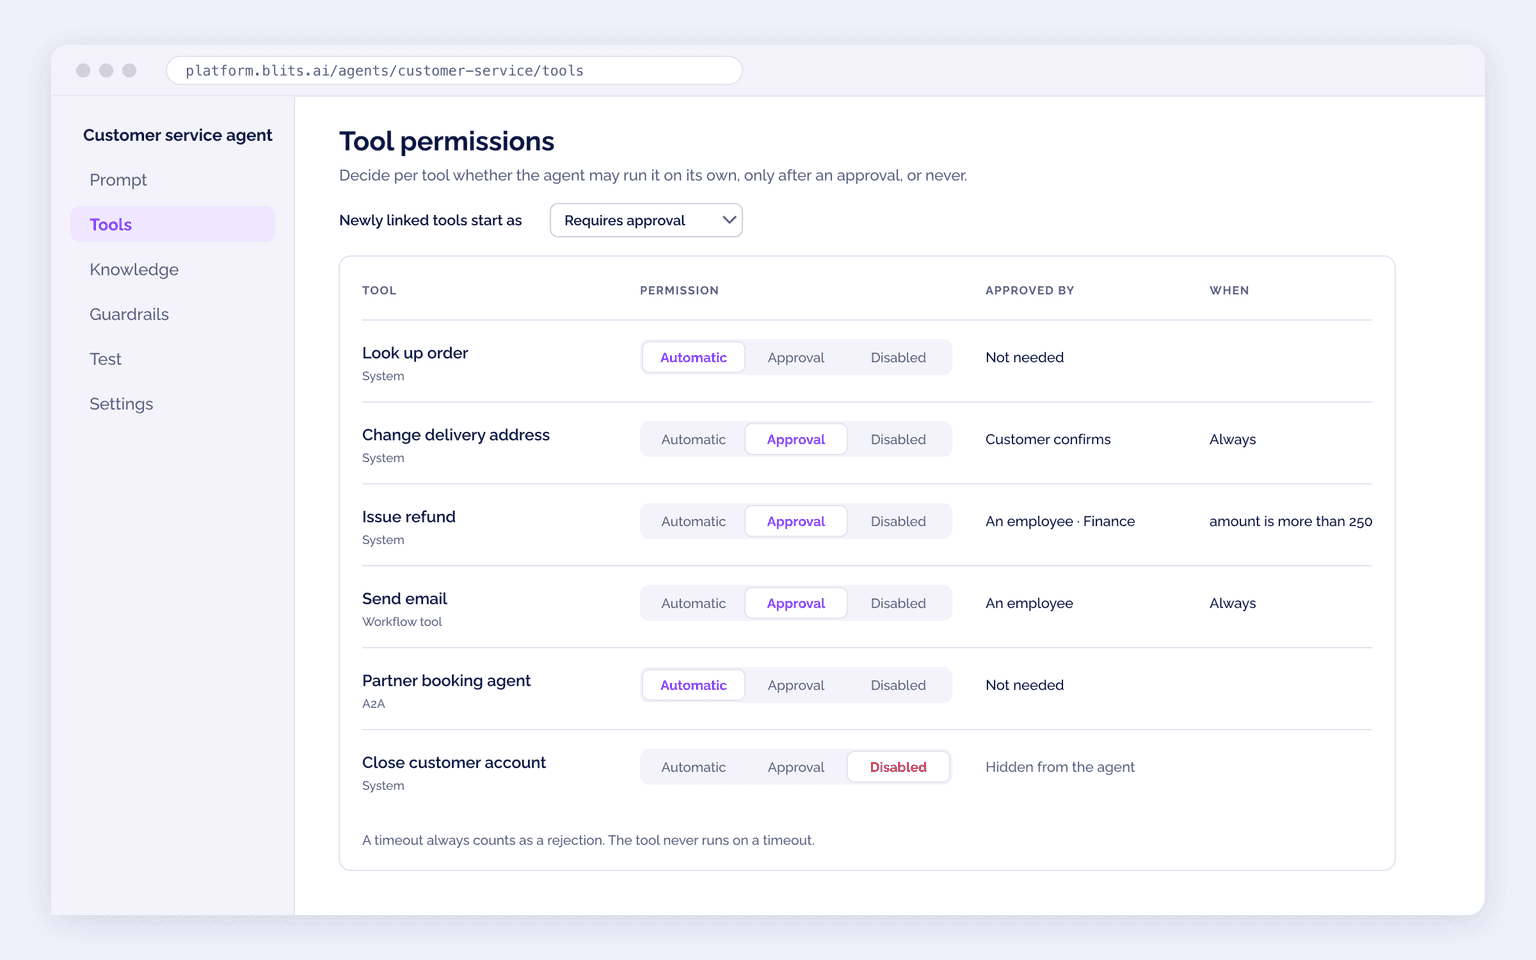Set Send email to Automatic
1536x960 pixels.
693,603
